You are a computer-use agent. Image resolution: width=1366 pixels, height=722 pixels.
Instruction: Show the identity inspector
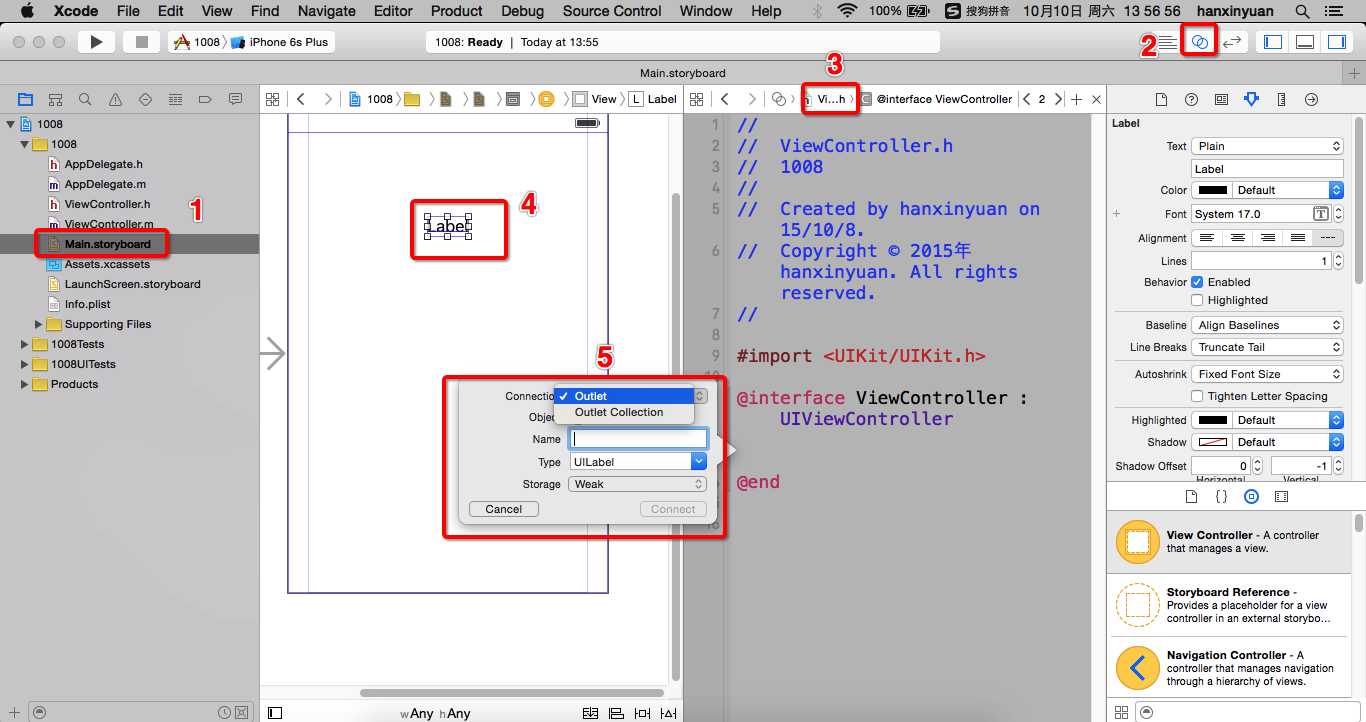pyautogui.click(x=1221, y=99)
